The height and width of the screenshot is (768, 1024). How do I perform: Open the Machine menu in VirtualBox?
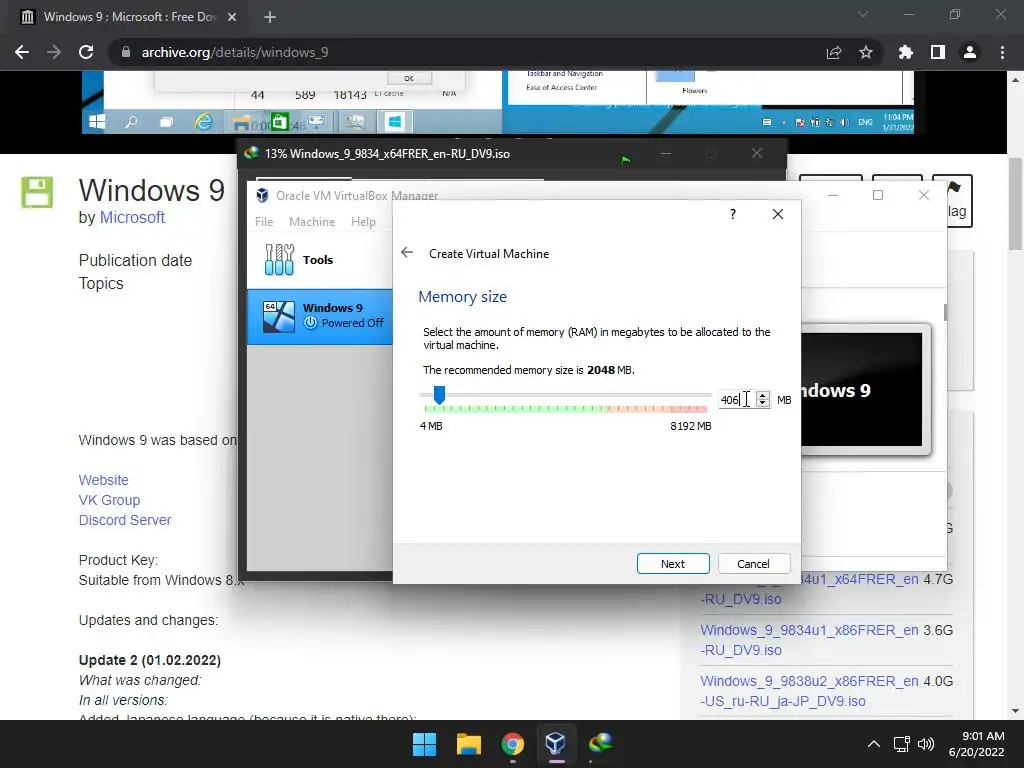pos(312,221)
